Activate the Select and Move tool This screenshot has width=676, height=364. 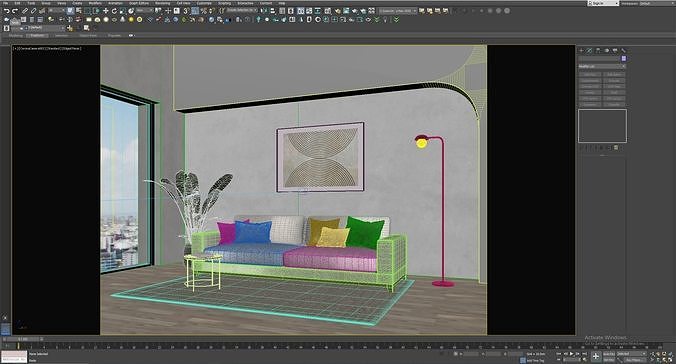coord(106,11)
